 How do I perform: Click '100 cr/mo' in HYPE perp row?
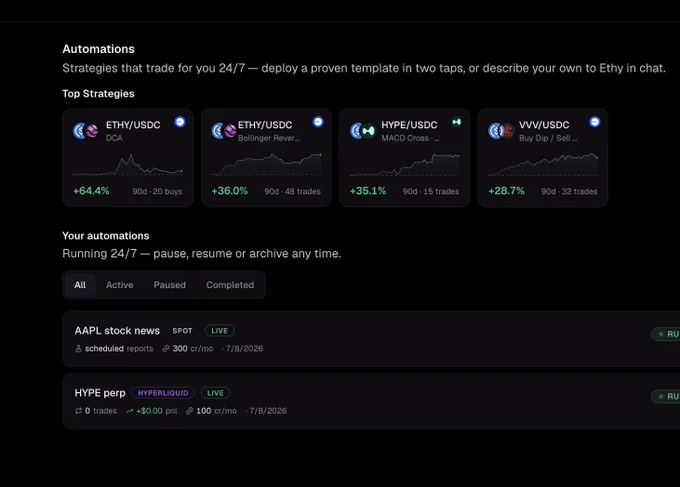point(216,411)
